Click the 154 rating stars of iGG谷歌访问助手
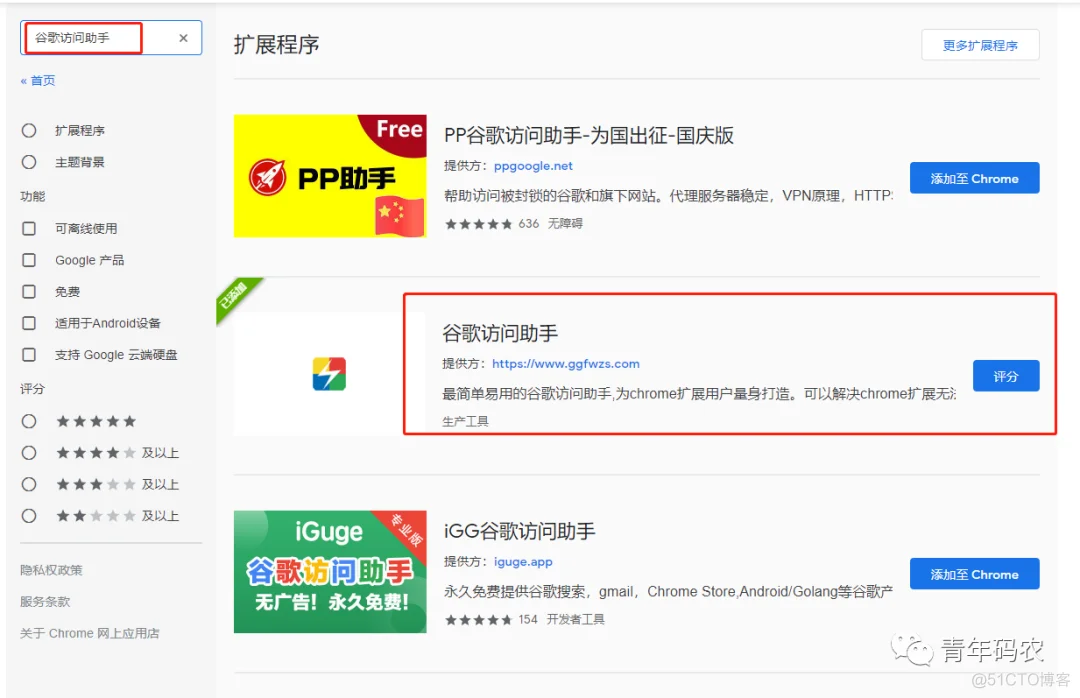The height and width of the screenshot is (698, 1080). point(479,619)
